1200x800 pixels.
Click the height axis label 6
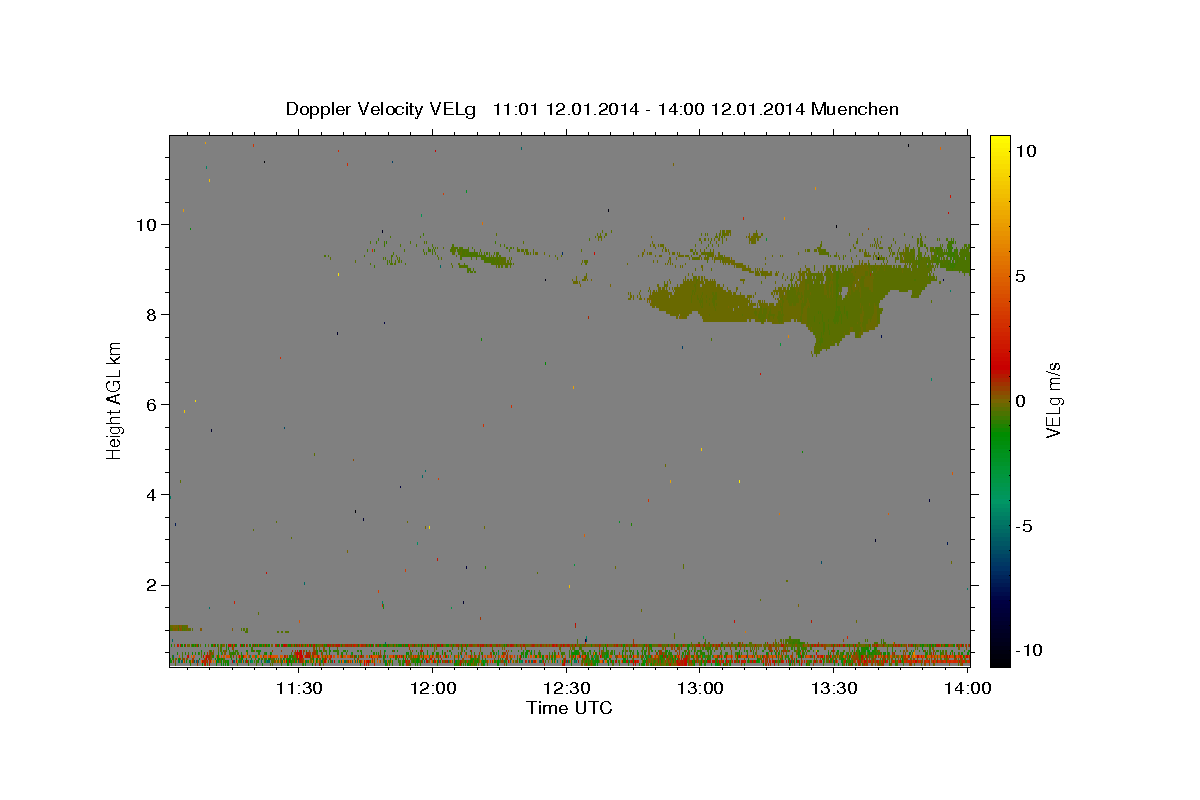[x=151, y=405]
